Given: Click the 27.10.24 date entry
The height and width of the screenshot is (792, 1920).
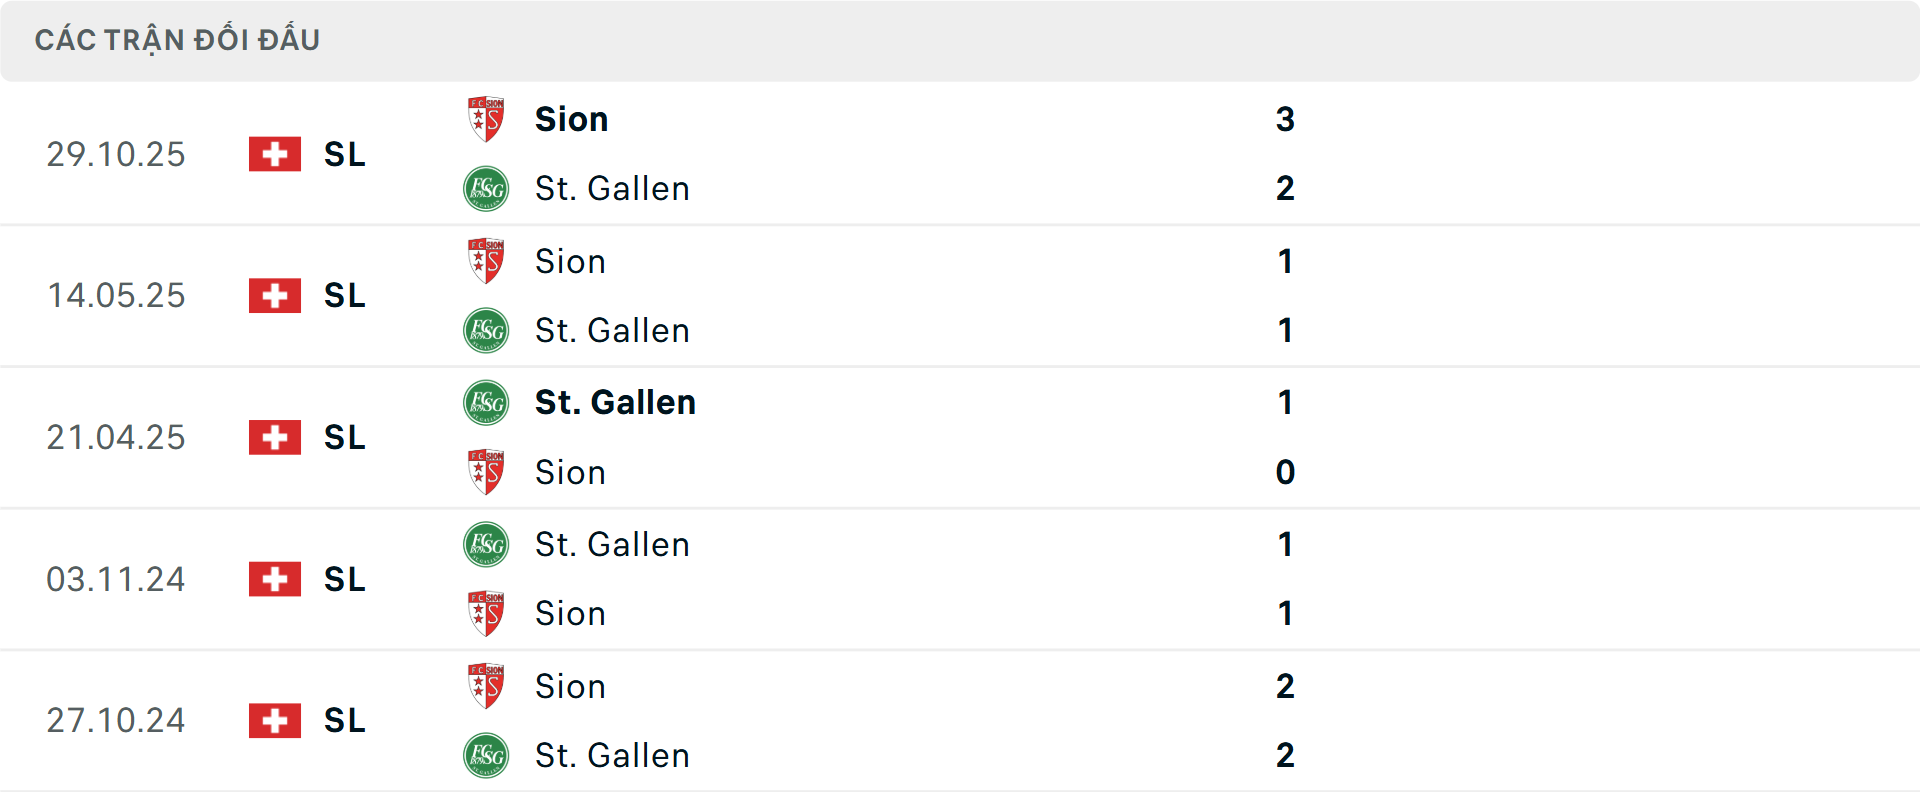Looking at the screenshot, I should [x=116, y=720].
